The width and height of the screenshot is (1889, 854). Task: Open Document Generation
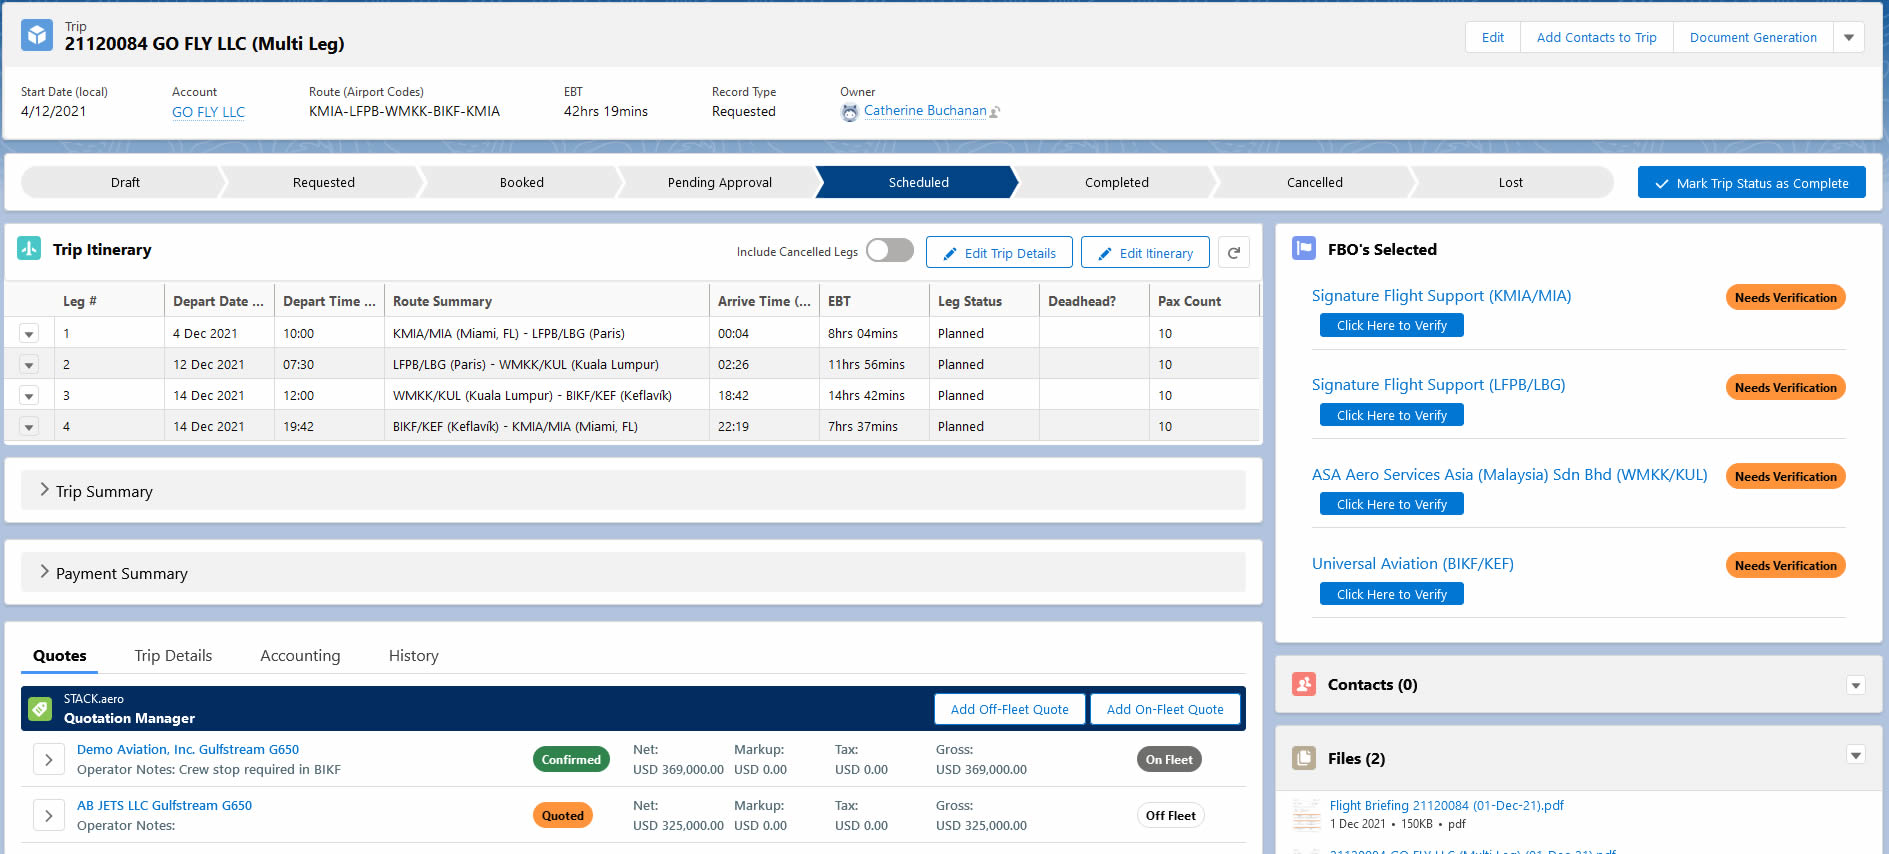1753,37
